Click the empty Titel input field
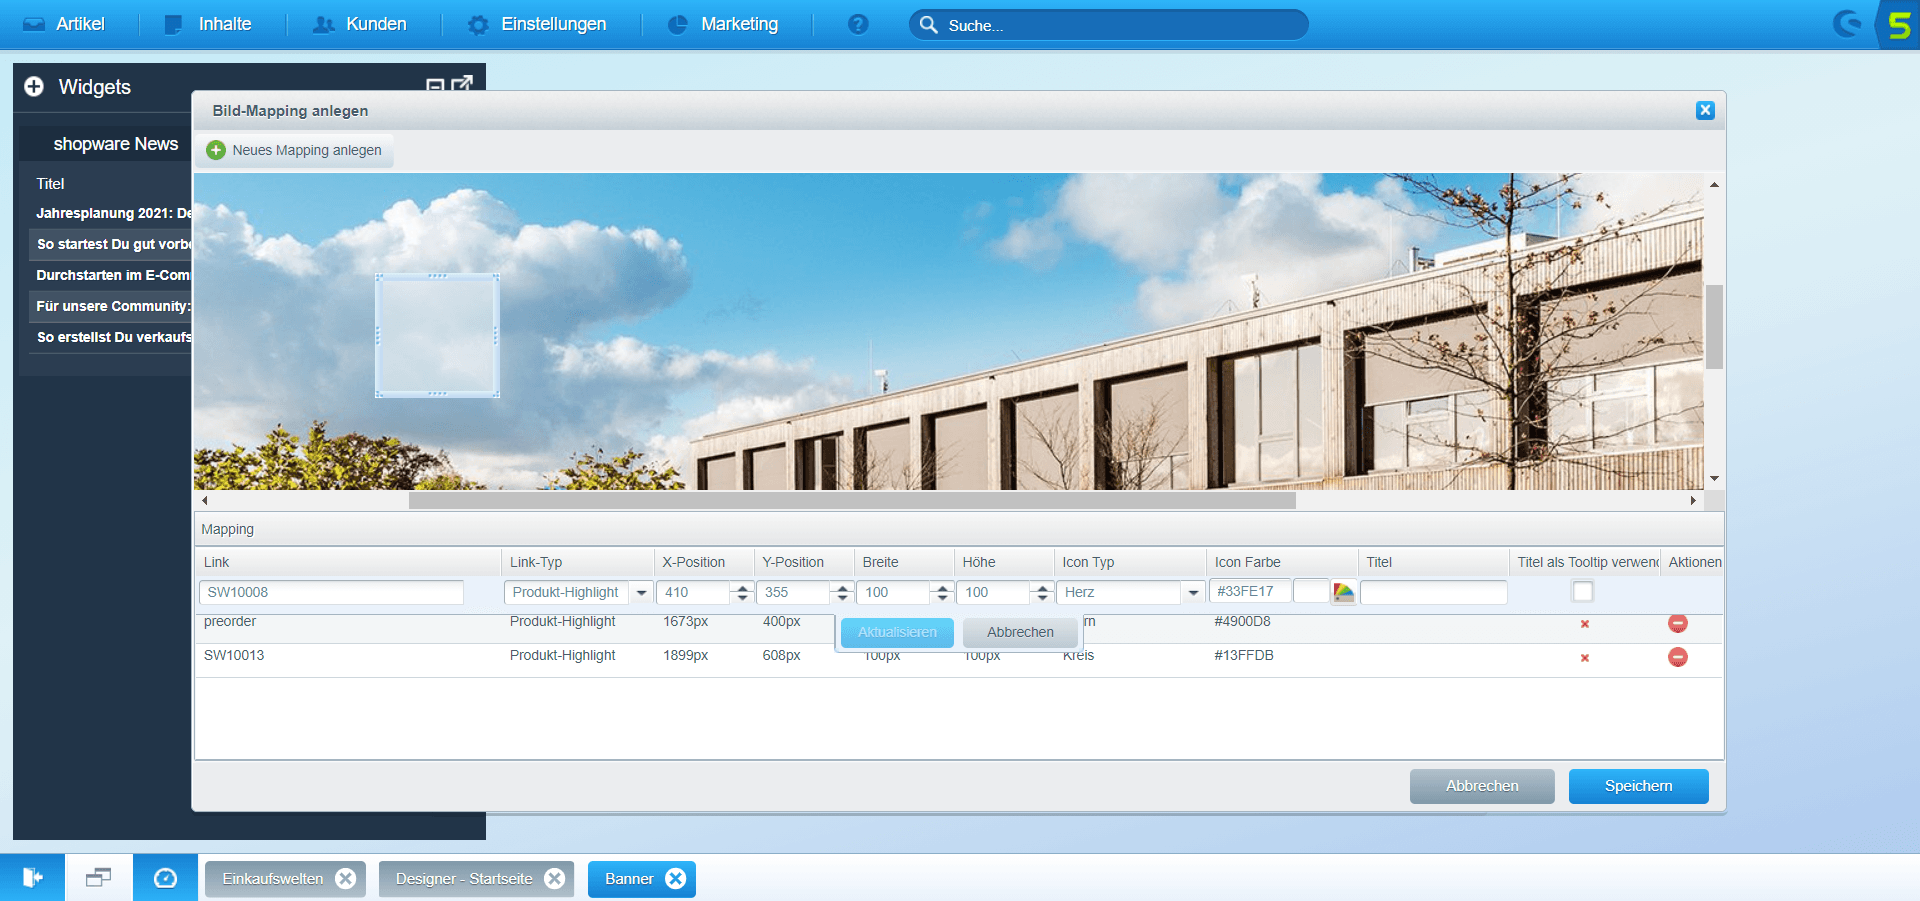This screenshot has width=1920, height=901. (1433, 593)
